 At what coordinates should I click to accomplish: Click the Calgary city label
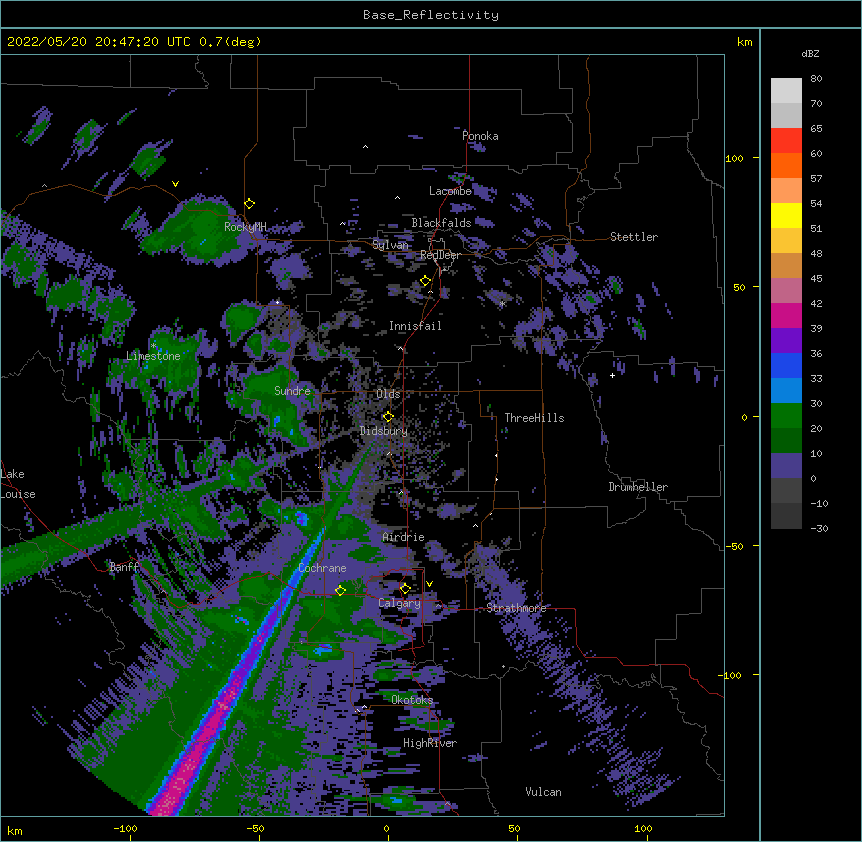(x=399, y=603)
